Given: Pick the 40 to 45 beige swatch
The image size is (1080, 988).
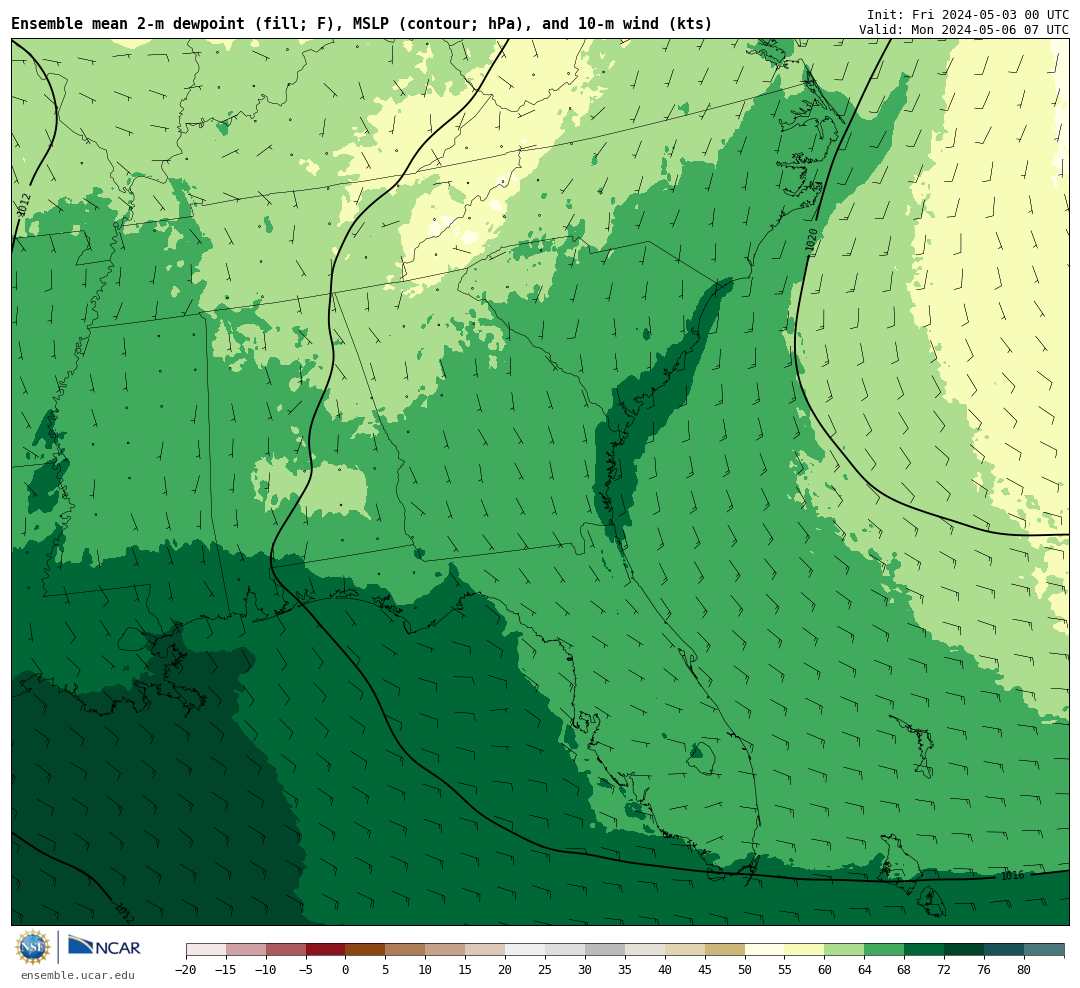Looking at the screenshot, I should (x=685, y=950).
